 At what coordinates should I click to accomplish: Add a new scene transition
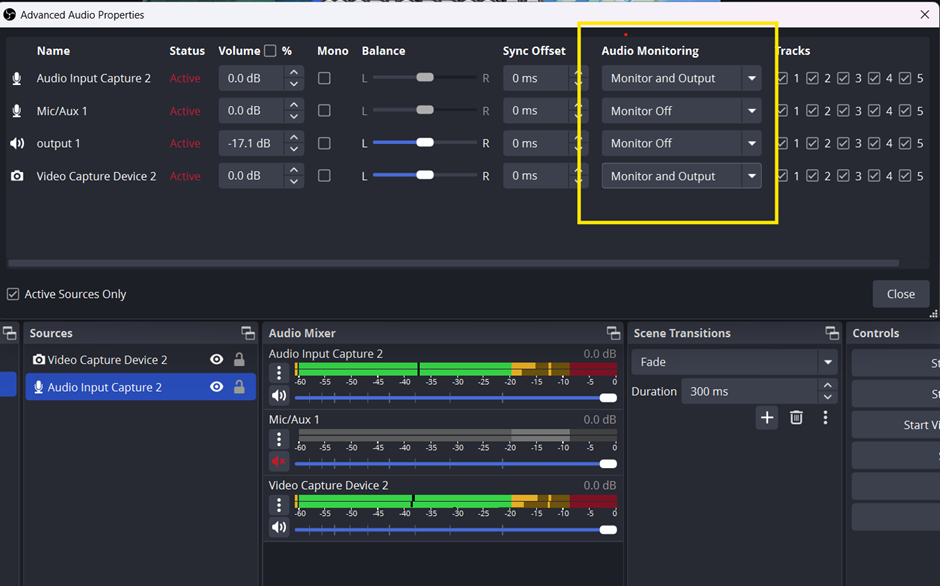point(767,418)
